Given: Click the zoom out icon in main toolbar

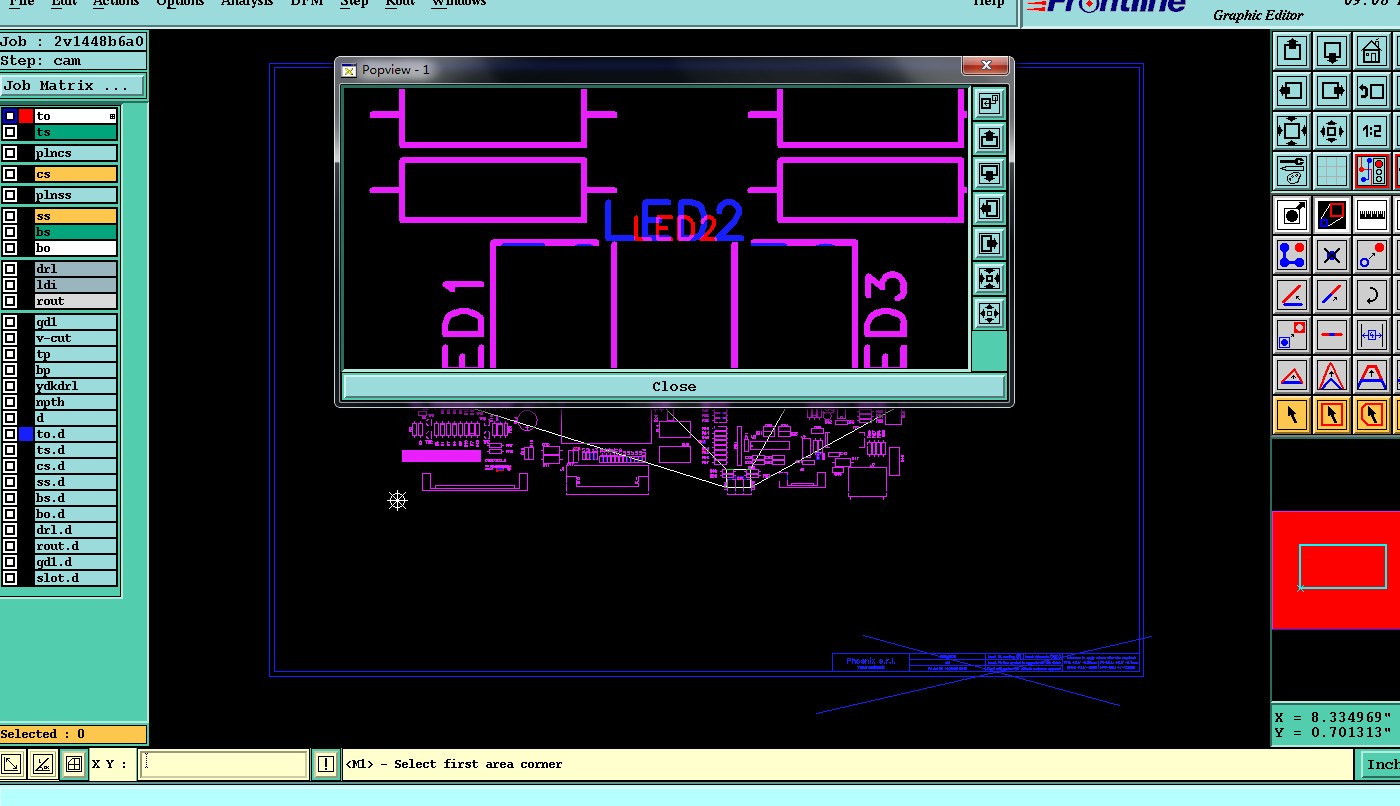Looking at the screenshot, I should click(1331, 131).
